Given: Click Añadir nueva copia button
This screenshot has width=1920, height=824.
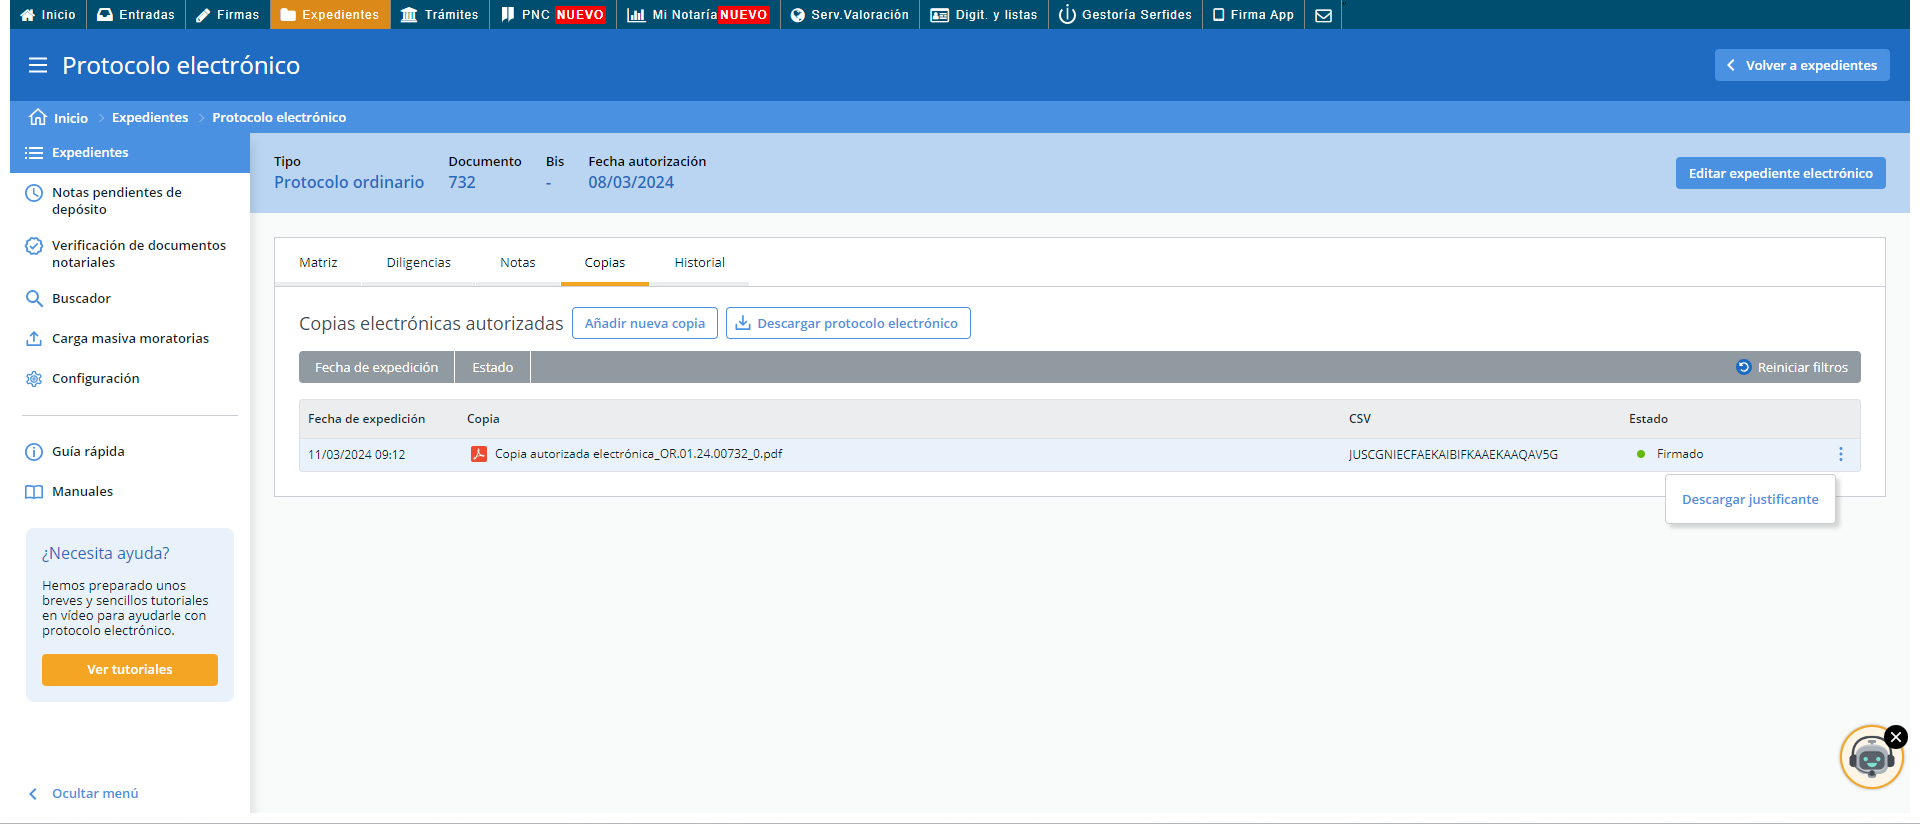Looking at the screenshot, I should point(644,323).
